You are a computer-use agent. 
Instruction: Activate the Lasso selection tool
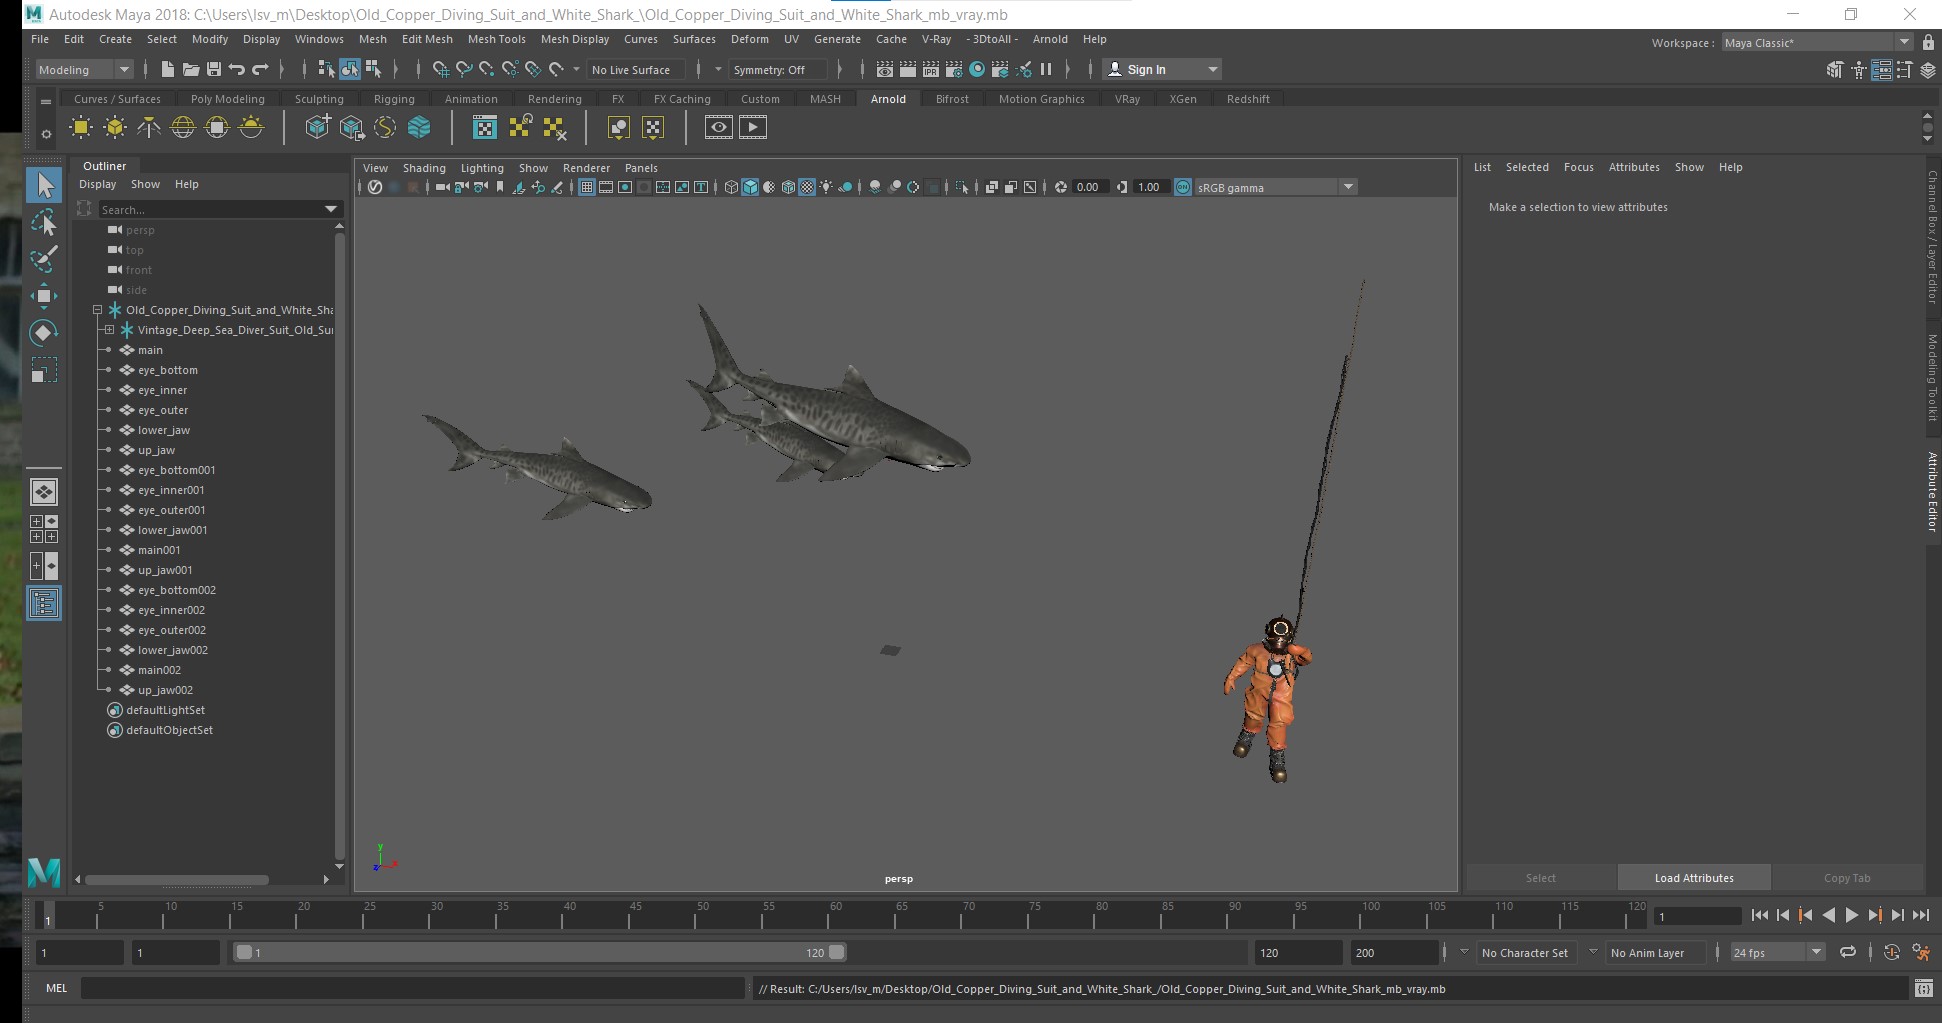[44, 222]
